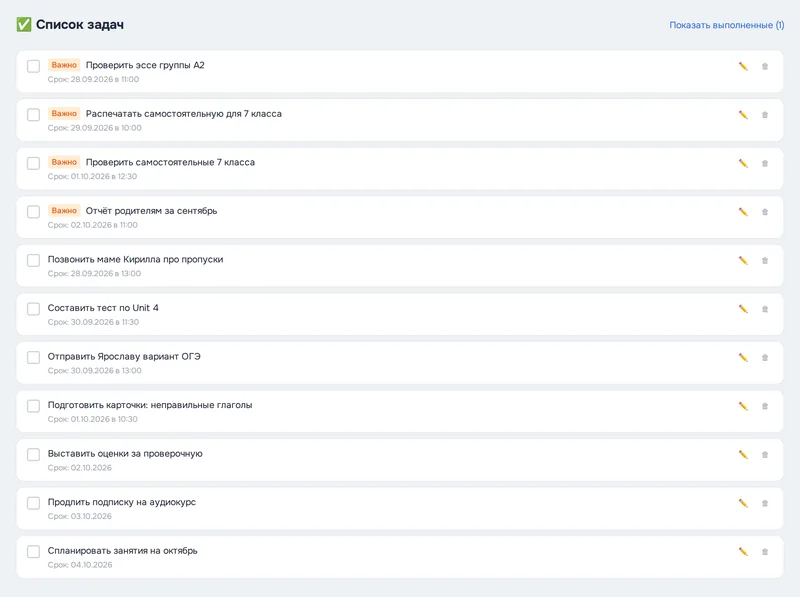This screenshot has height=597, width=800.
Task: Tick Спланировать занятия на октябрь checkbox
Action: point(33,552)
